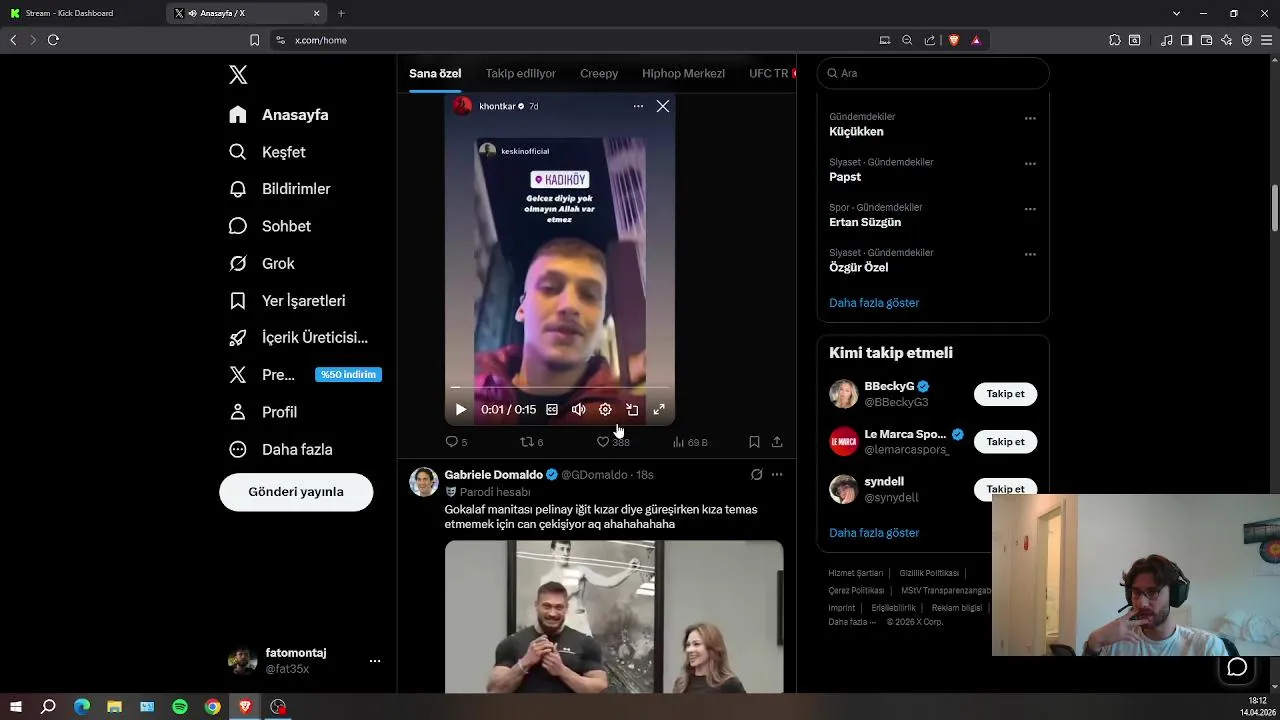
Task: Switch the video to fullscreen
Action: click(x=659, y=409)
